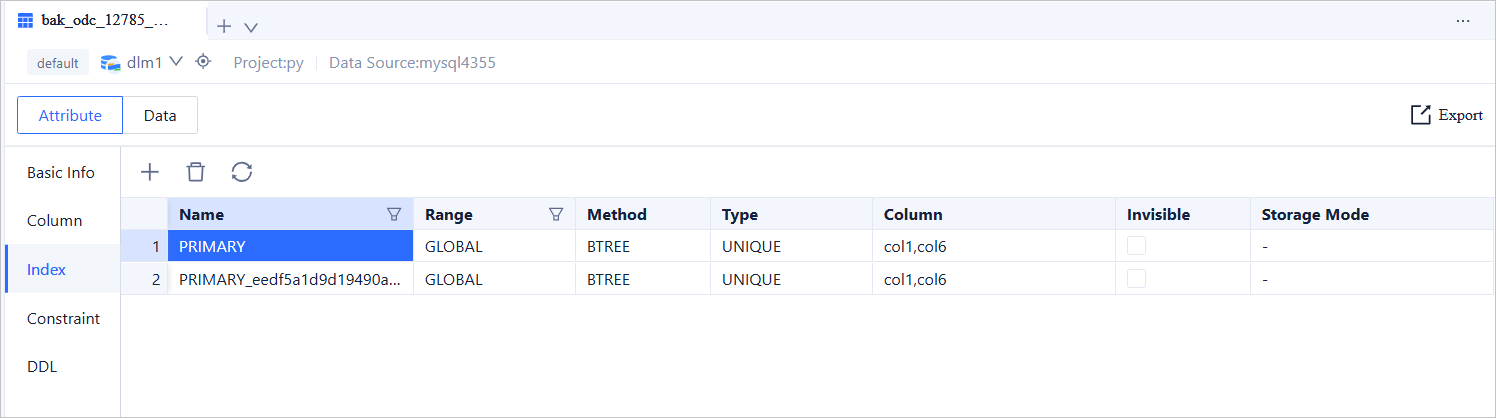Toggle Invisible checkbox for PRIMARY index
Viewport: 1496px width, 418px height.
(1136, 246)
